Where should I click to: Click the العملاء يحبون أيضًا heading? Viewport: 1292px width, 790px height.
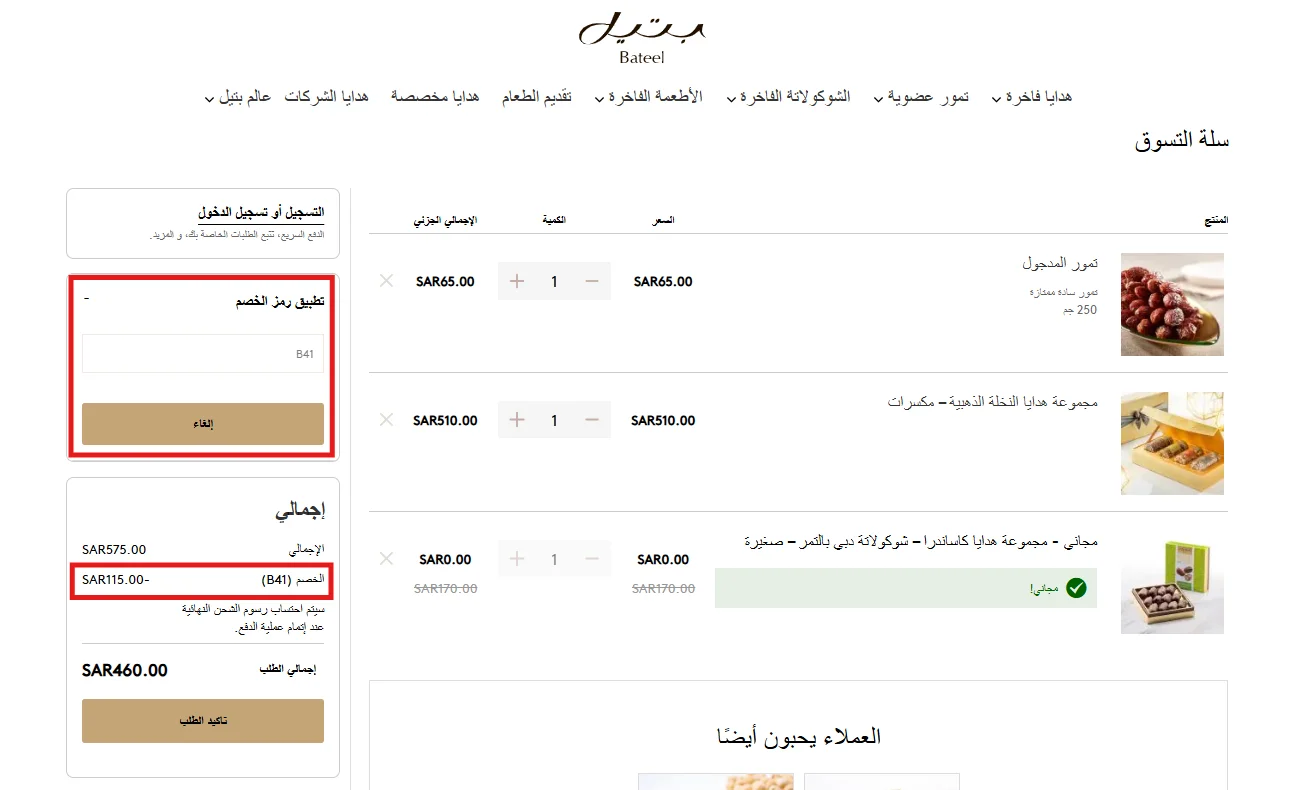798,737
